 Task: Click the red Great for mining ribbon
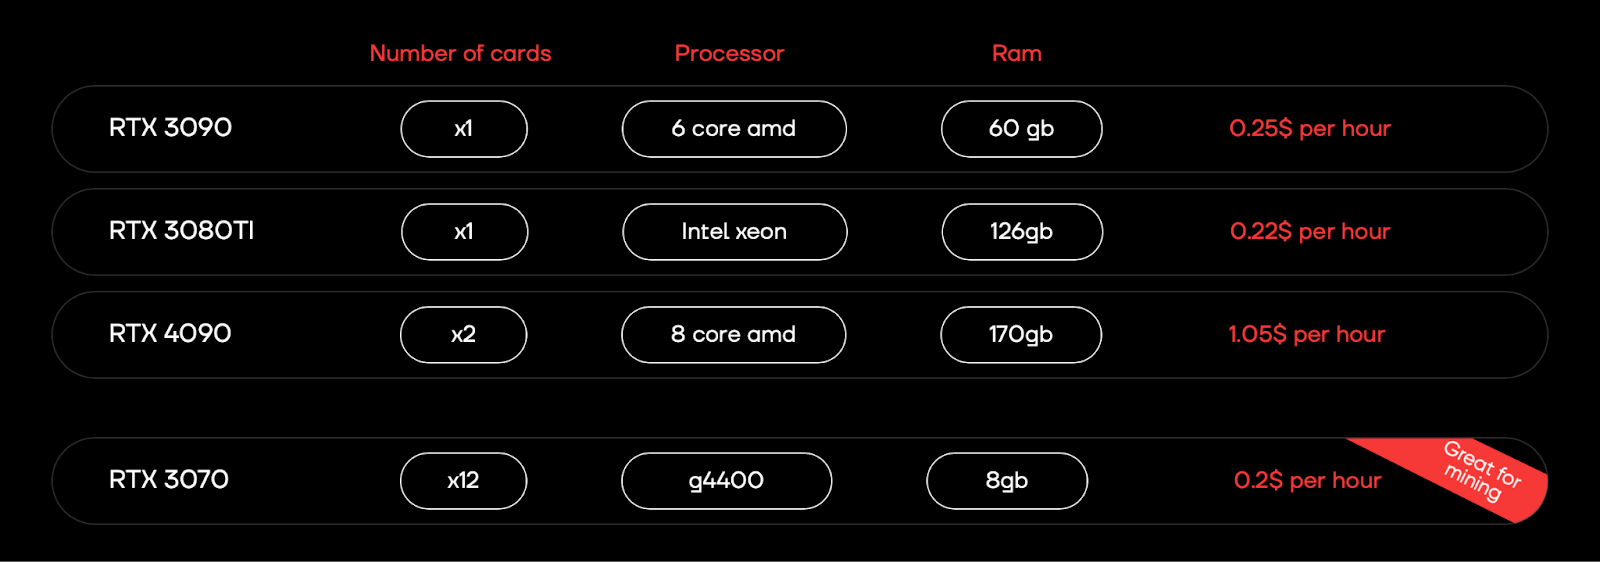(1482, 470)
